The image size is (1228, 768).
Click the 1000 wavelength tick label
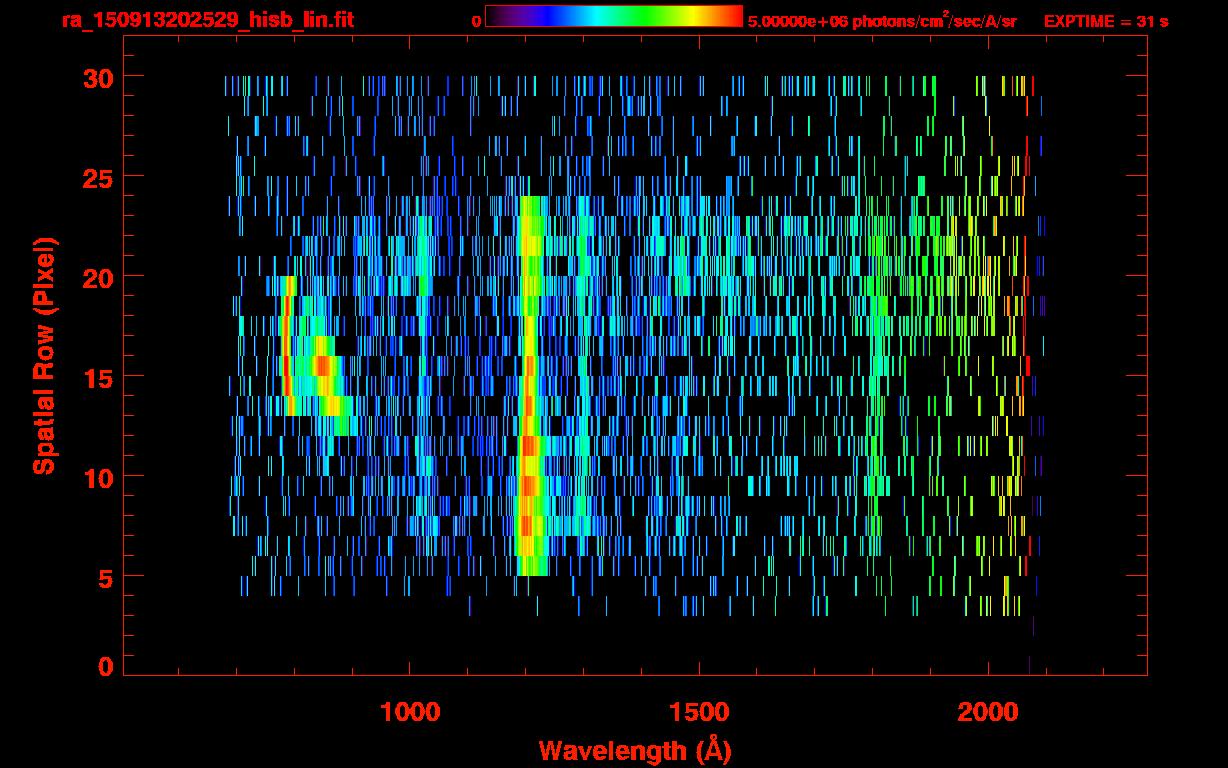tap(410, 712)
